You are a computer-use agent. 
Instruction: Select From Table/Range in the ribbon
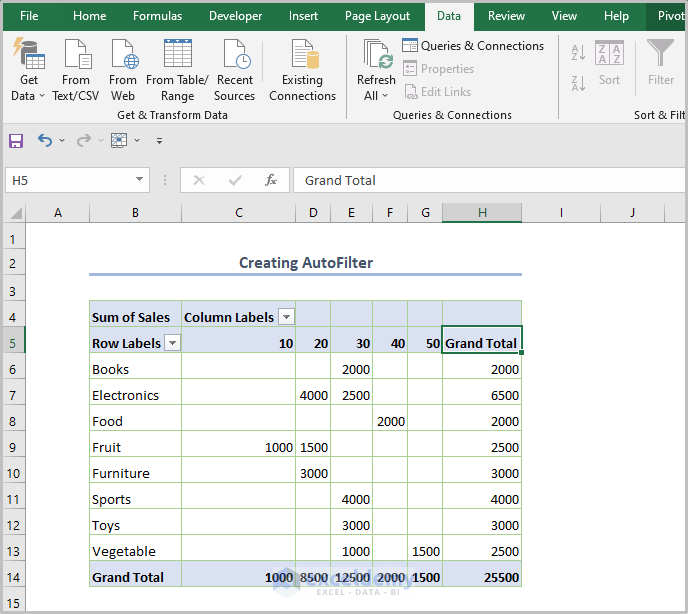point(177,70)
